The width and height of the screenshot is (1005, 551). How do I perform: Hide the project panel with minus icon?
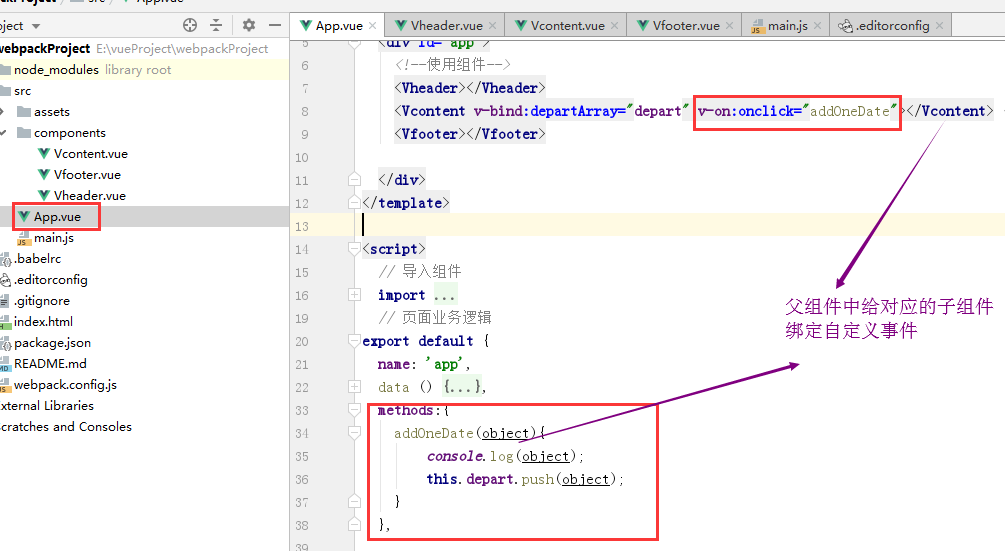[x=275, y=25]
